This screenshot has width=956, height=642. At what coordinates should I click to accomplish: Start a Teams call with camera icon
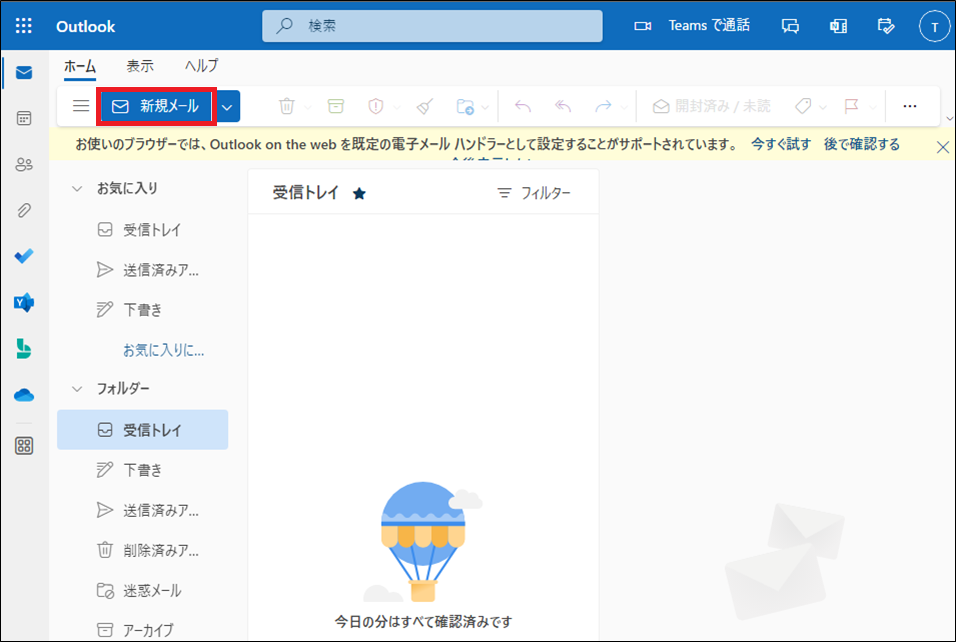click(x=643, y=26)
